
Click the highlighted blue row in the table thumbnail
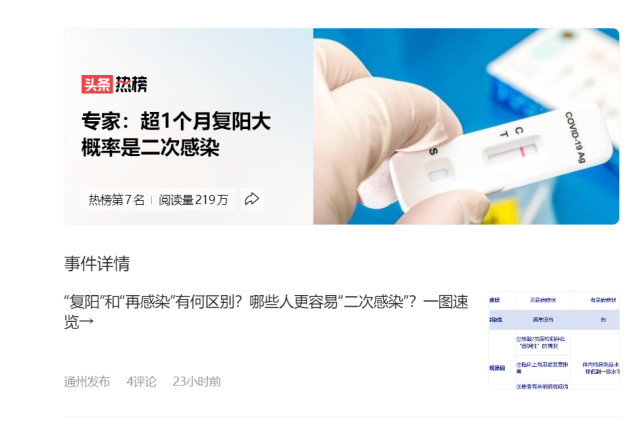tap(554, 320)
